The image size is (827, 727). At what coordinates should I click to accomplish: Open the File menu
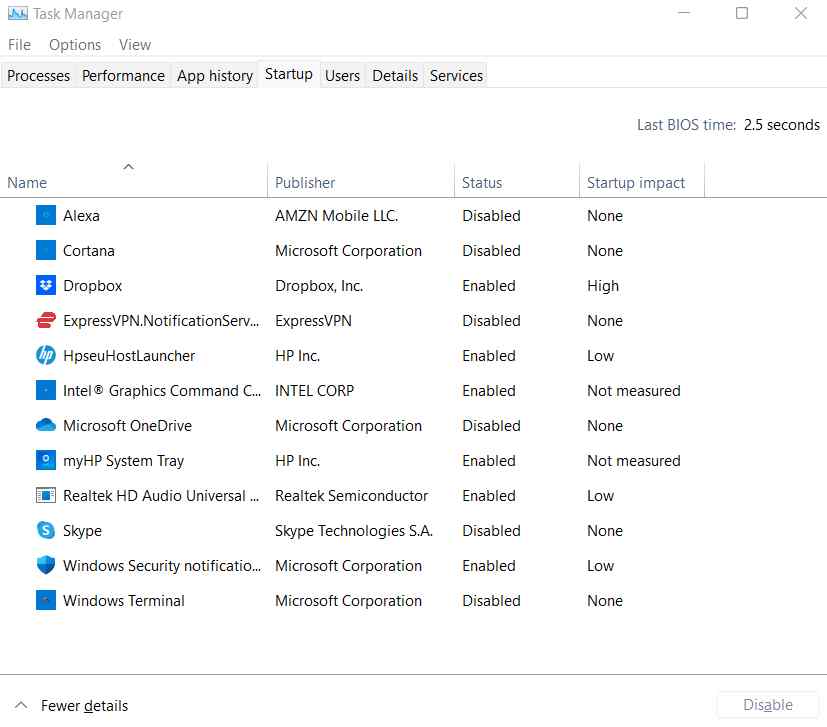(x=20, y=45)
